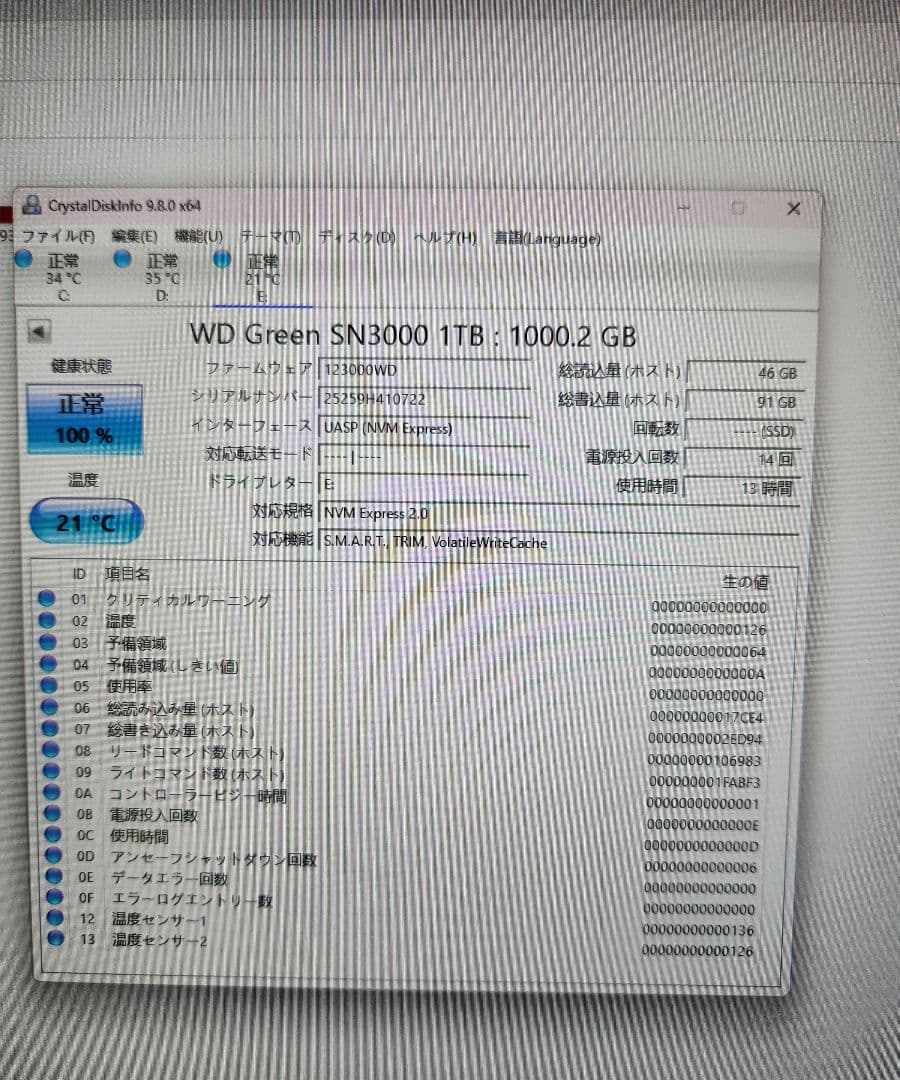Click the serial number field 25259H410722
This screenshot has width=900, height=1080.
point(424,399)
